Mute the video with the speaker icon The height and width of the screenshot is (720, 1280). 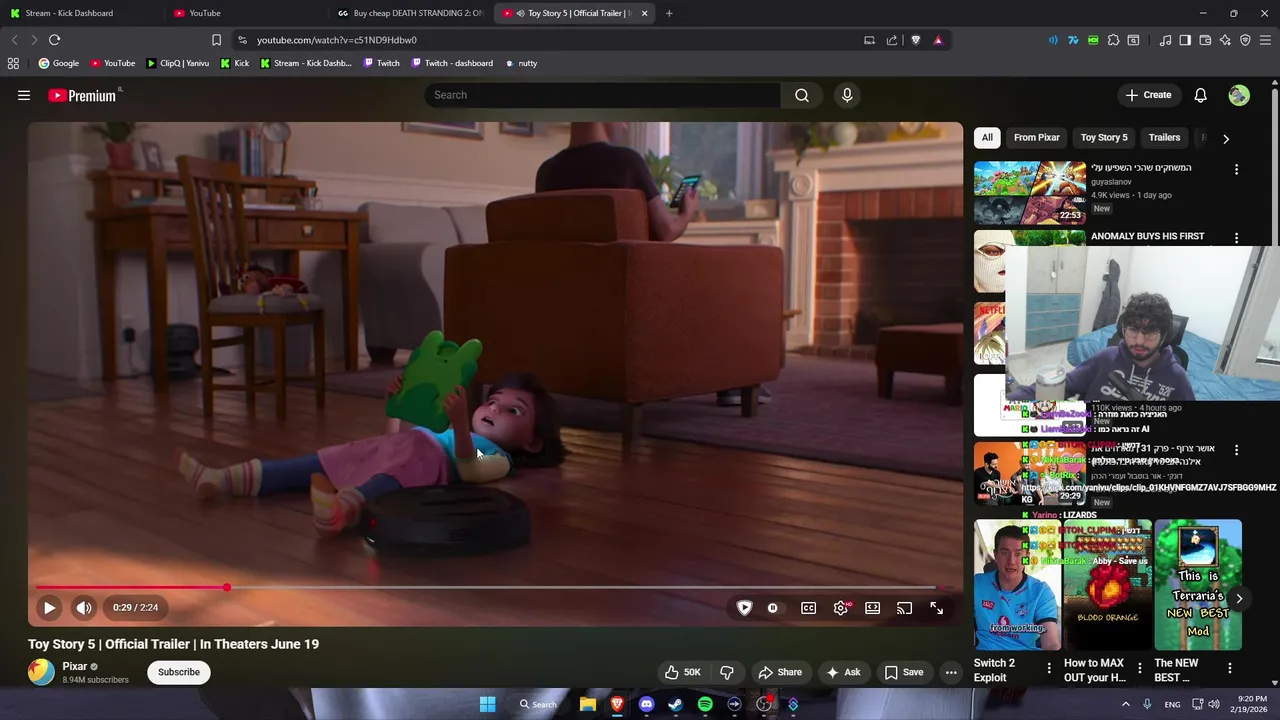(84, 607)
